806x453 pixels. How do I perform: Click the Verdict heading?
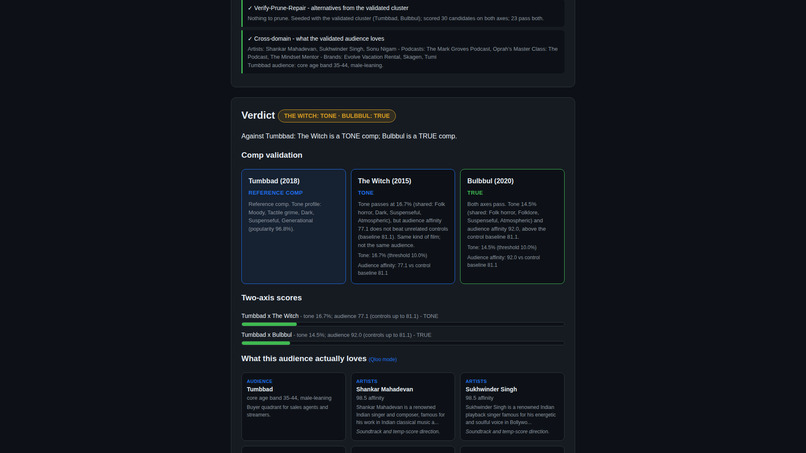[x=258, y=115]
